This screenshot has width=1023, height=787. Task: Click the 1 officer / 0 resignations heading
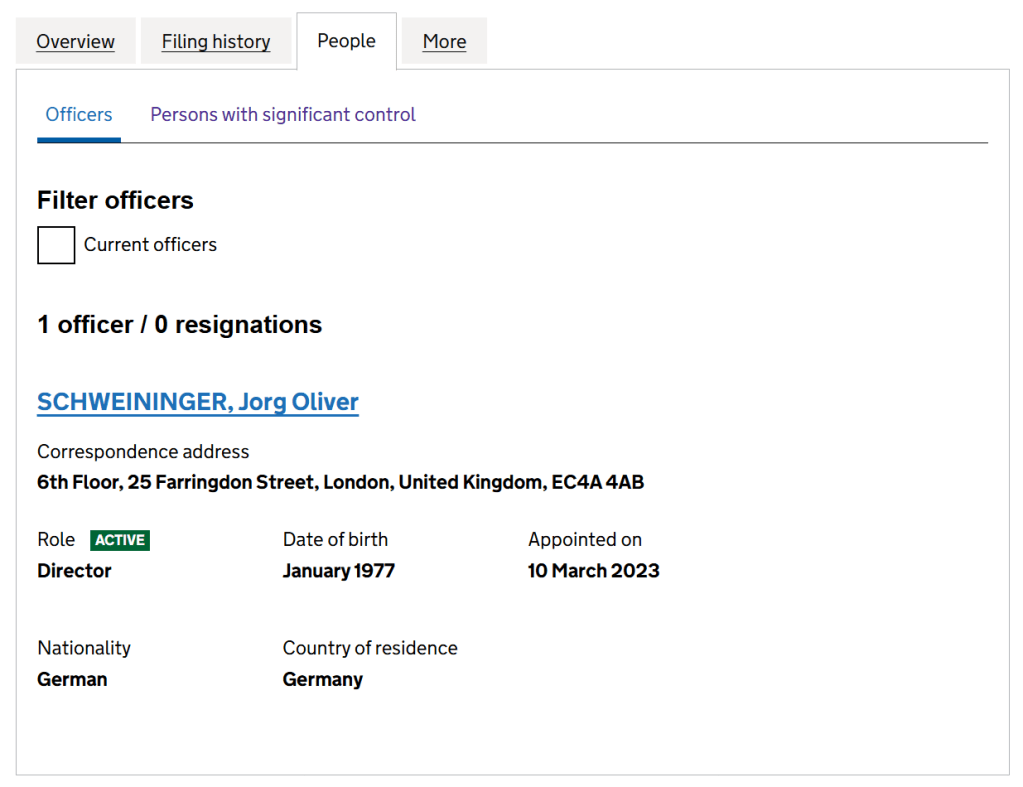click(x=180, y=325)
